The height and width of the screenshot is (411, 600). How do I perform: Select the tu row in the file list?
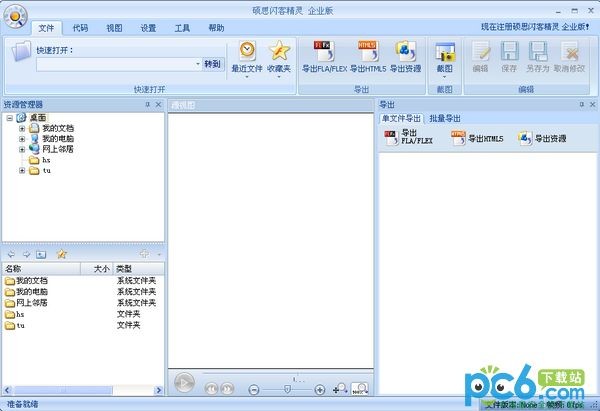pyautogui.click(x=83, y=326)
